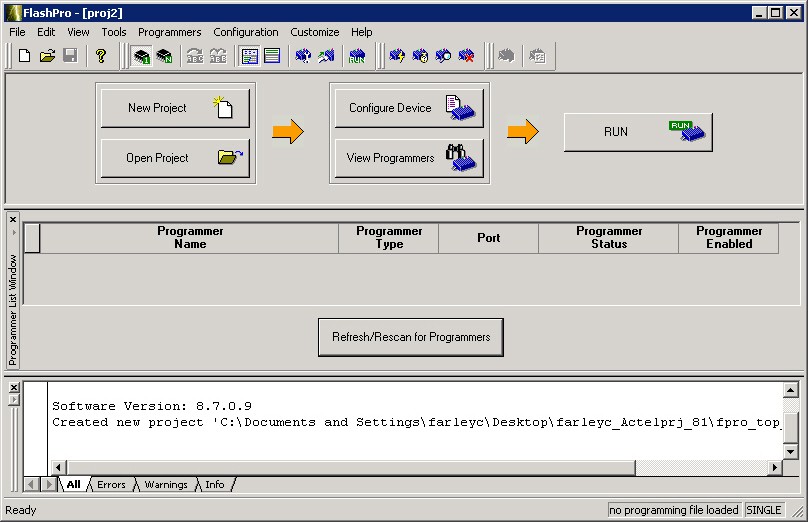This screenshot has width=808, height=522.
Task: Click the small arrow under log panel close button
Action: 14,400
